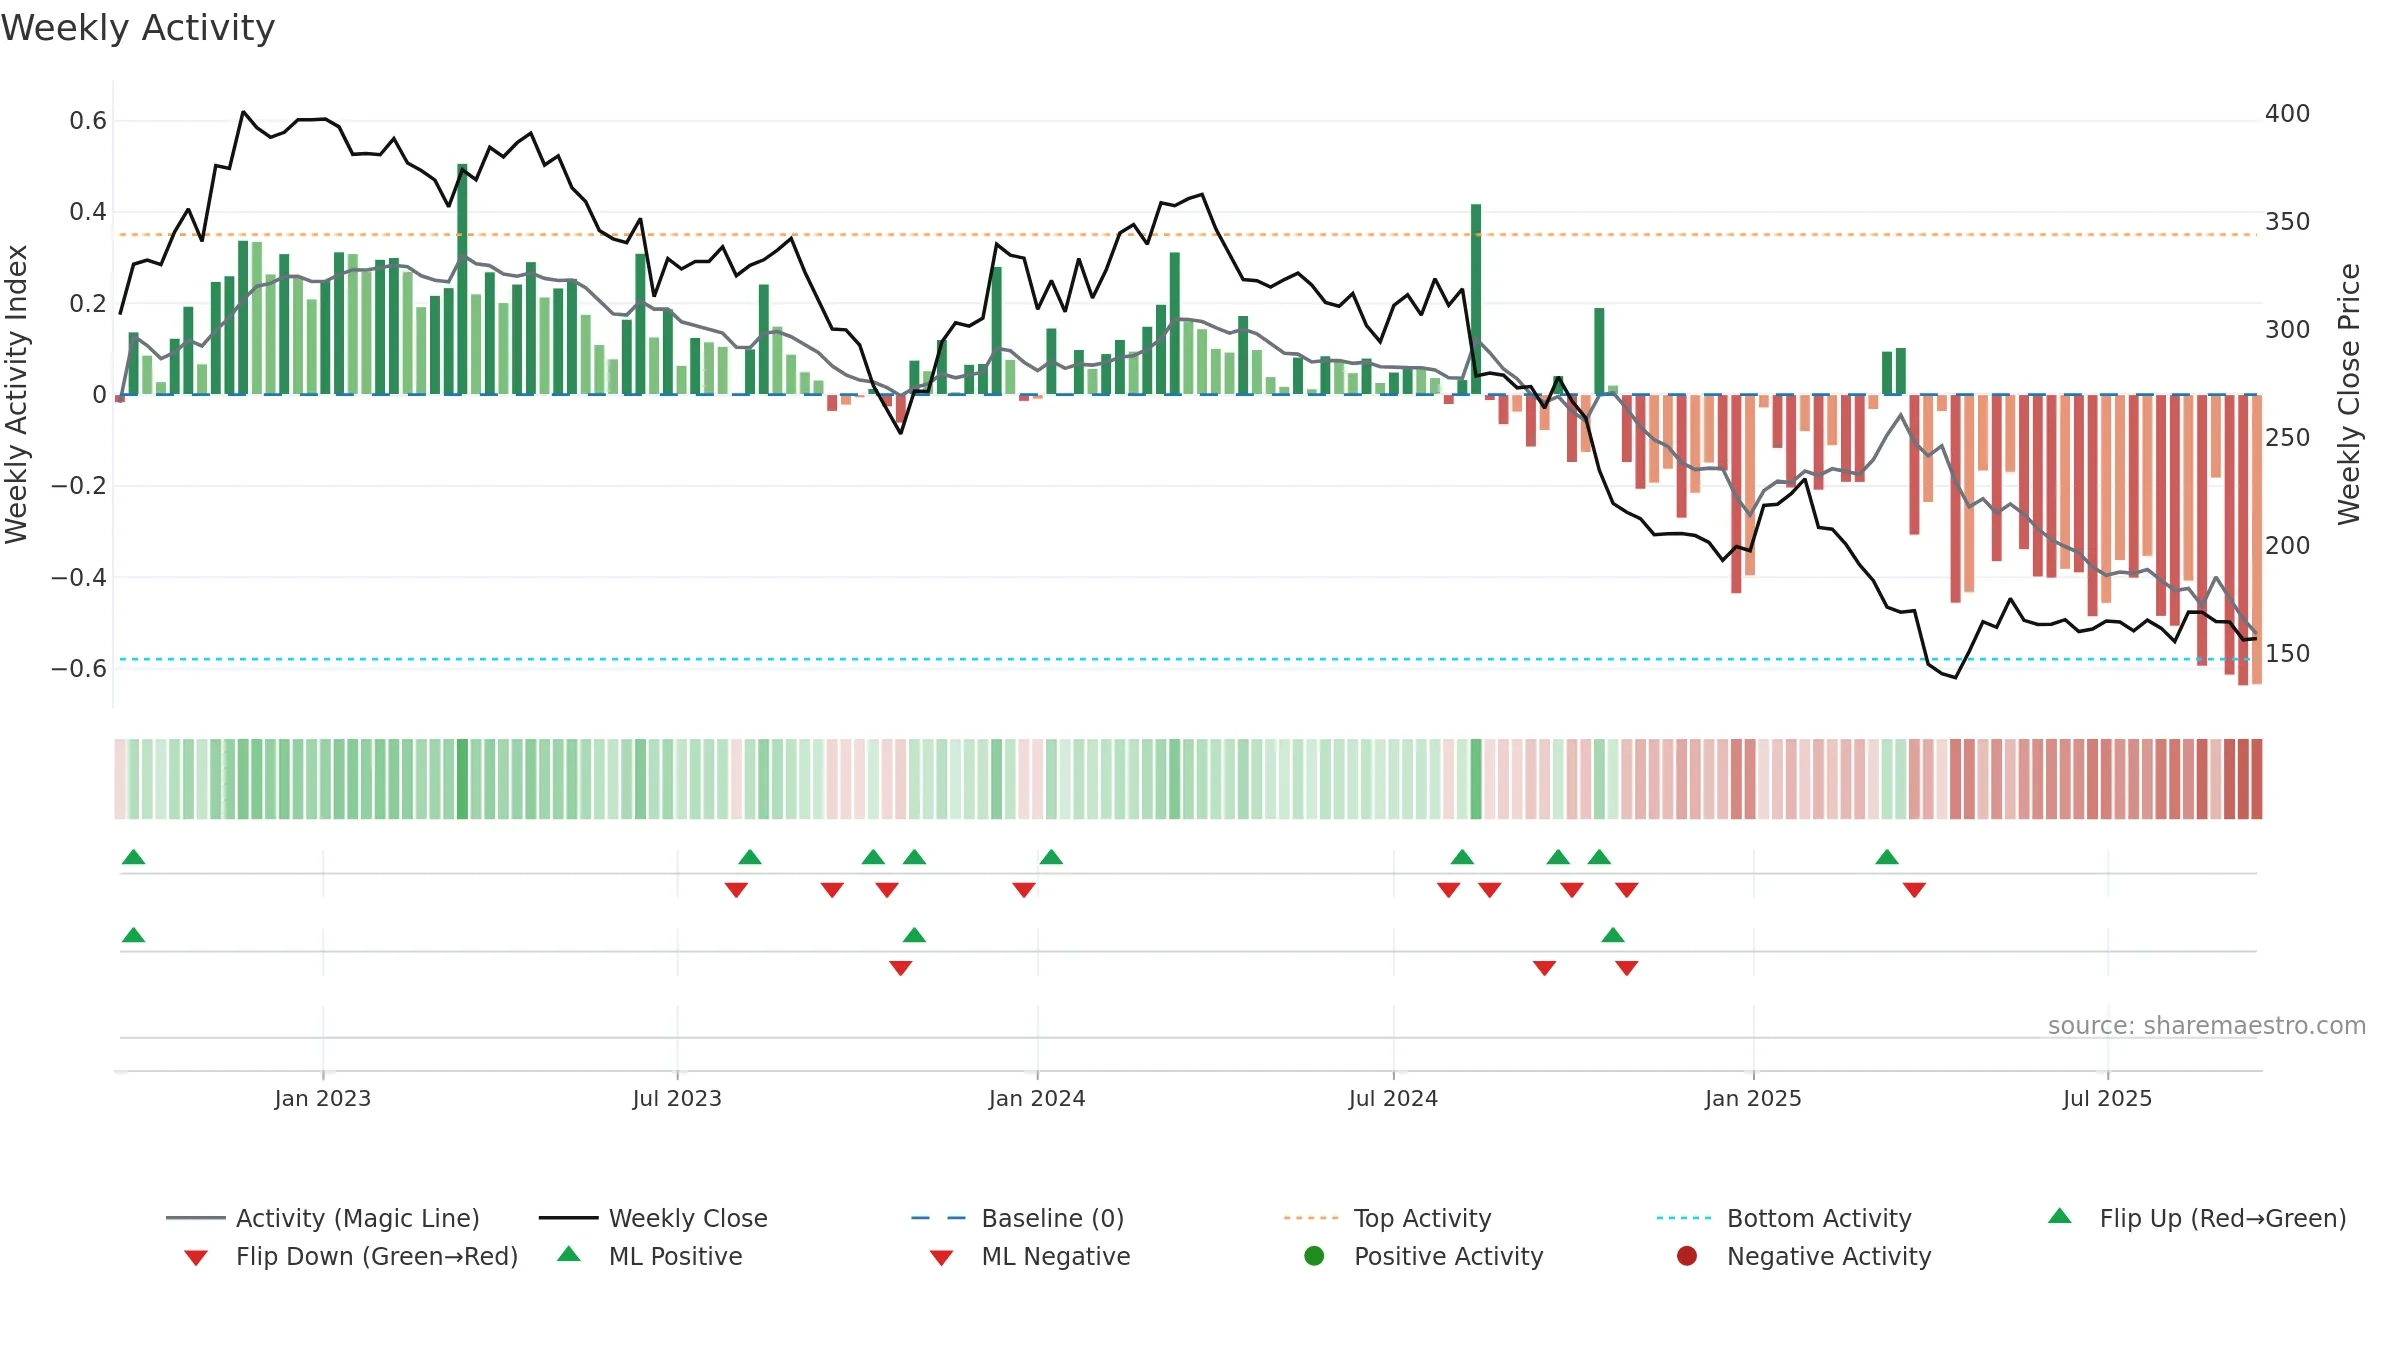Click the 150 price axis tick
The width and height of the screenshot is (2400, 1350).
[2287, 654]
